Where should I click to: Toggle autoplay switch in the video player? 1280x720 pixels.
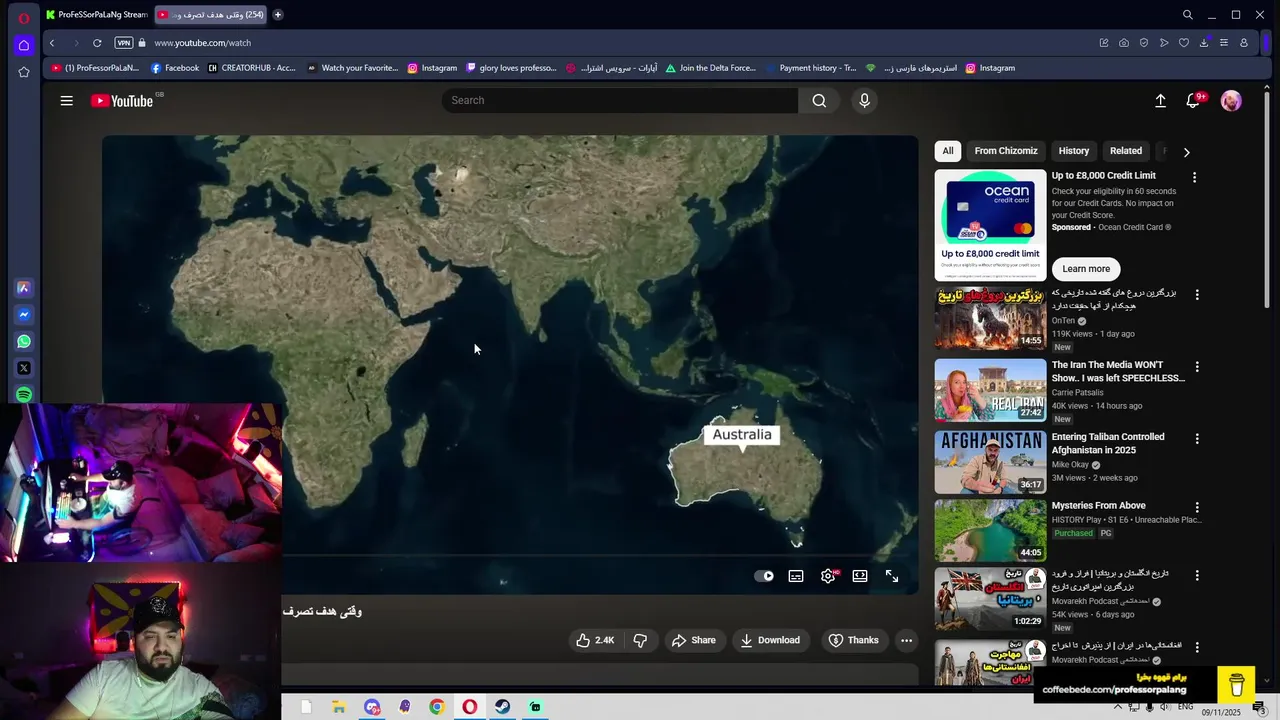[764, 576]
